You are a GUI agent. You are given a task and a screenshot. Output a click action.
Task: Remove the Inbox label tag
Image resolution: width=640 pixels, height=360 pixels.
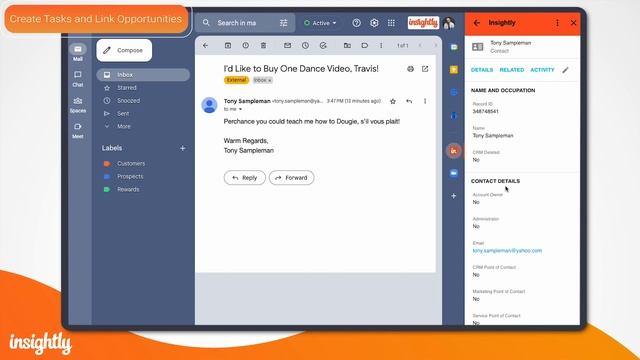(269, 80)
